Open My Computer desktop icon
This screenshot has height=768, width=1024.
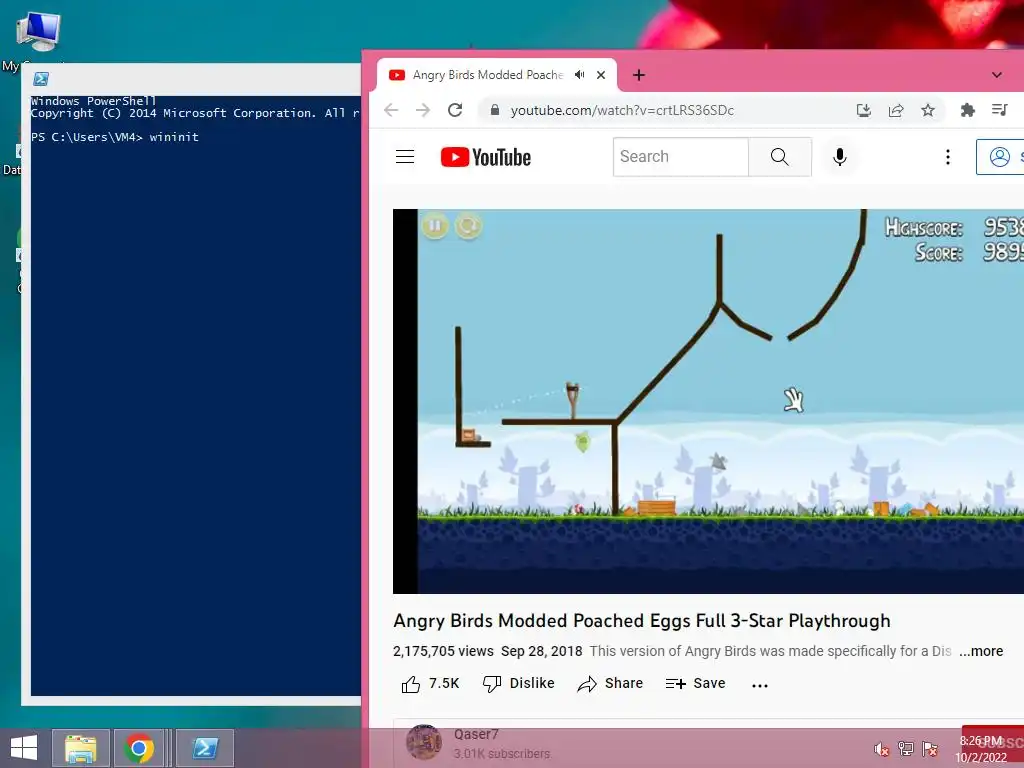[x=37, y=39]
